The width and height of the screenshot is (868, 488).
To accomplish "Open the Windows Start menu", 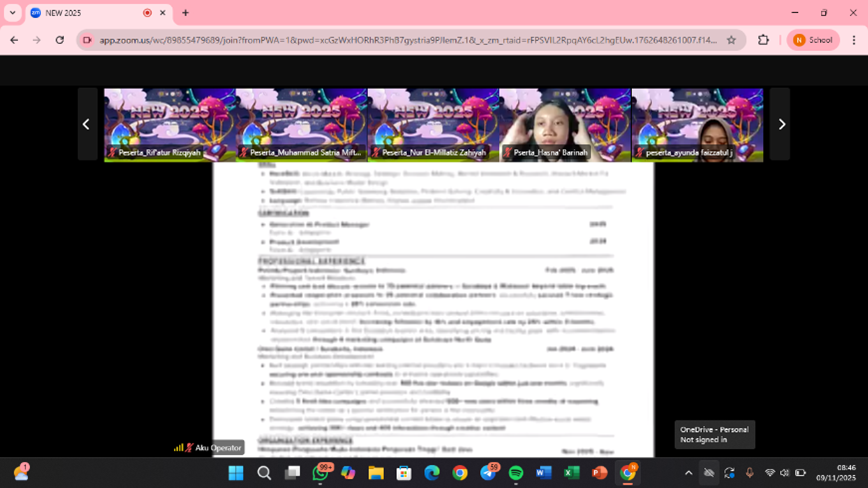I will point(236,473).
